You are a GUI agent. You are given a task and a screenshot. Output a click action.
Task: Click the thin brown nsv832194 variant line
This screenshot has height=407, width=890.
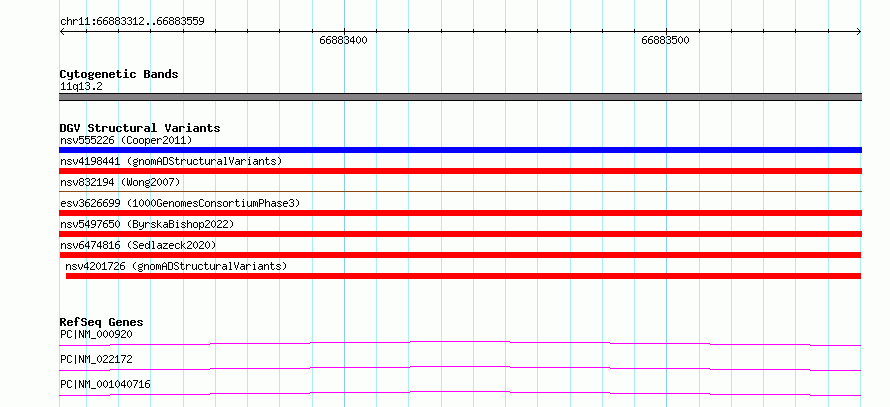460,192
